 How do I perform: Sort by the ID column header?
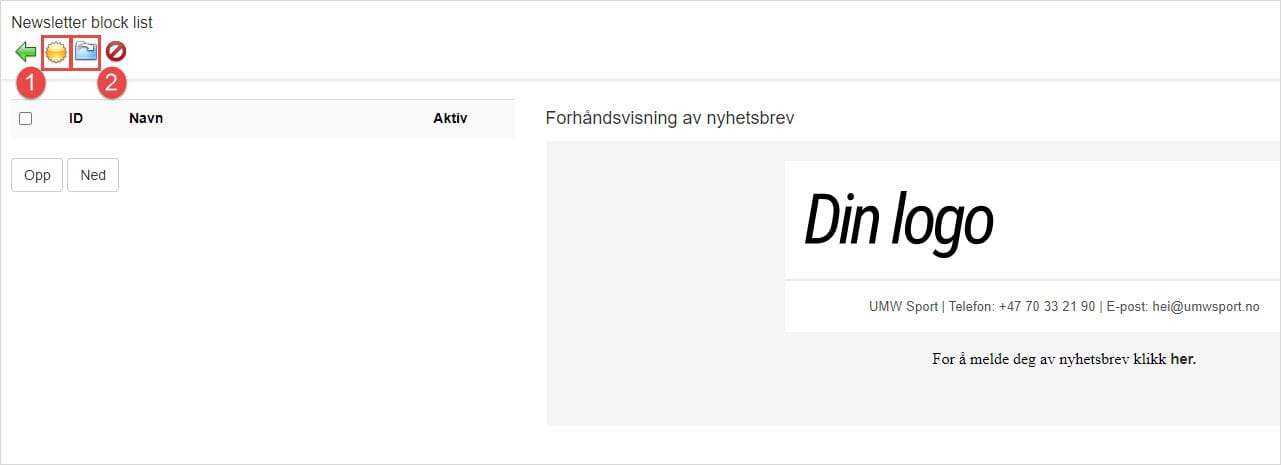[x=75, y=118]
